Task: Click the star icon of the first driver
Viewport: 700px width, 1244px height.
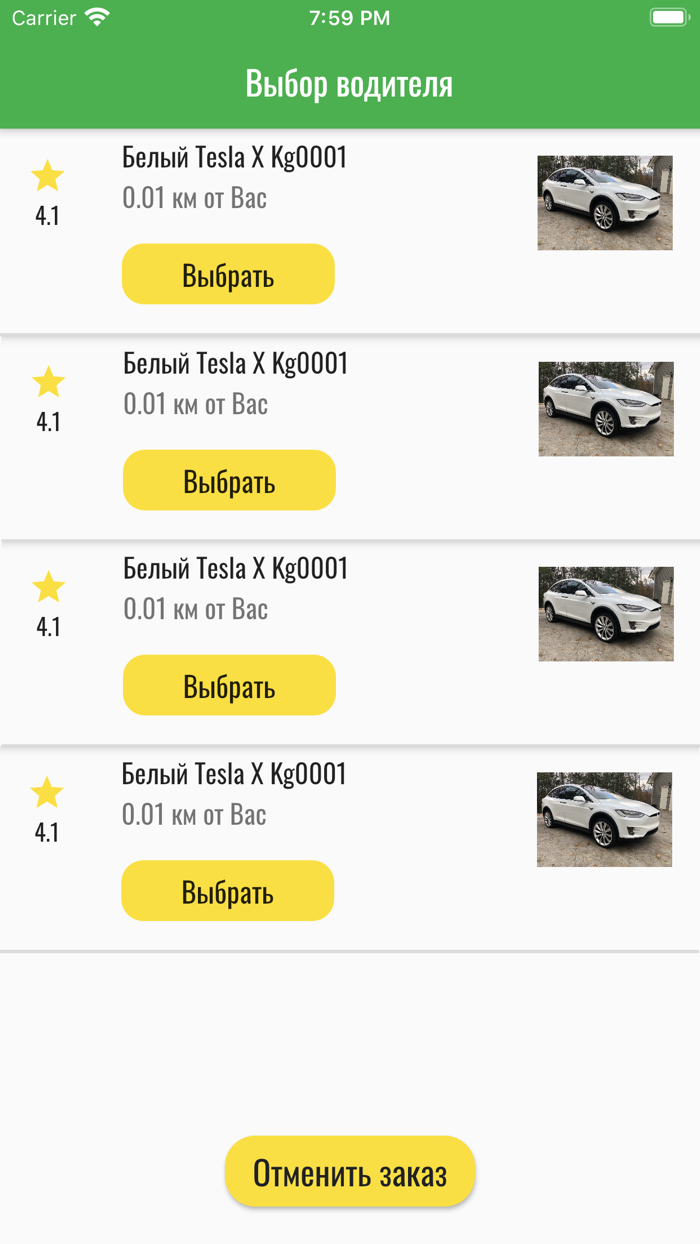Action: click(47, 177)
